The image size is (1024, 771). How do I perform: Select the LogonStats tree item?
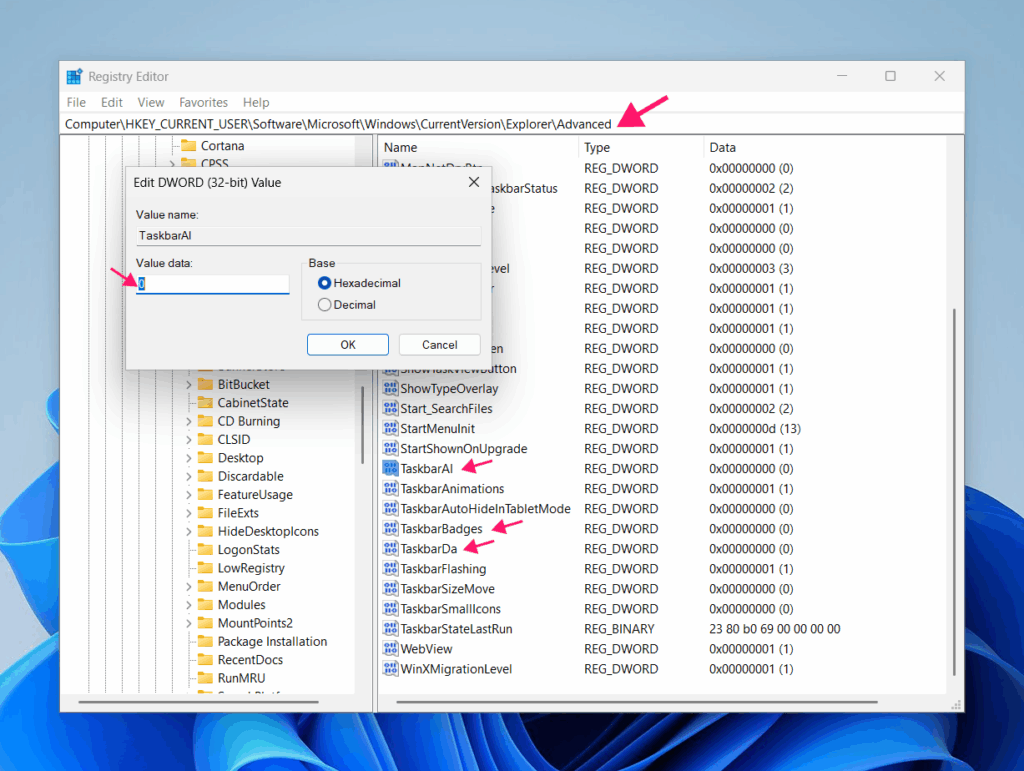pyautogui.click(x=249, y=550)
